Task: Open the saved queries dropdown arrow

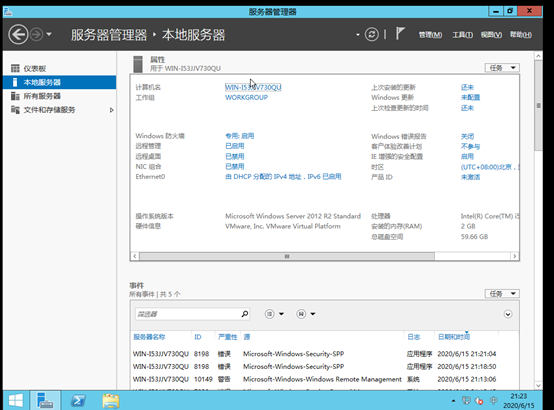Action: [x=313, y=314]
